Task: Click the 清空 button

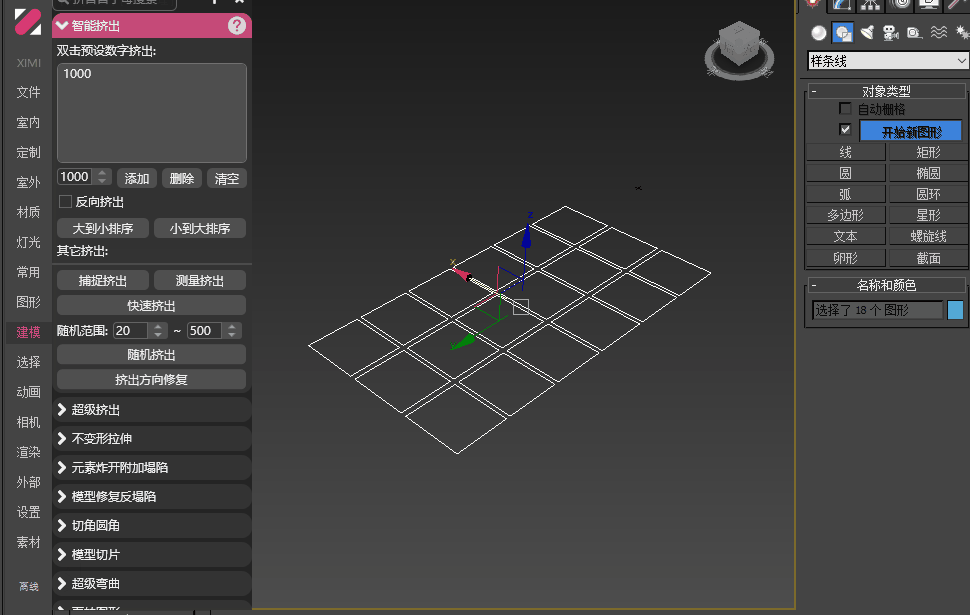Action: tap(226, 178)
